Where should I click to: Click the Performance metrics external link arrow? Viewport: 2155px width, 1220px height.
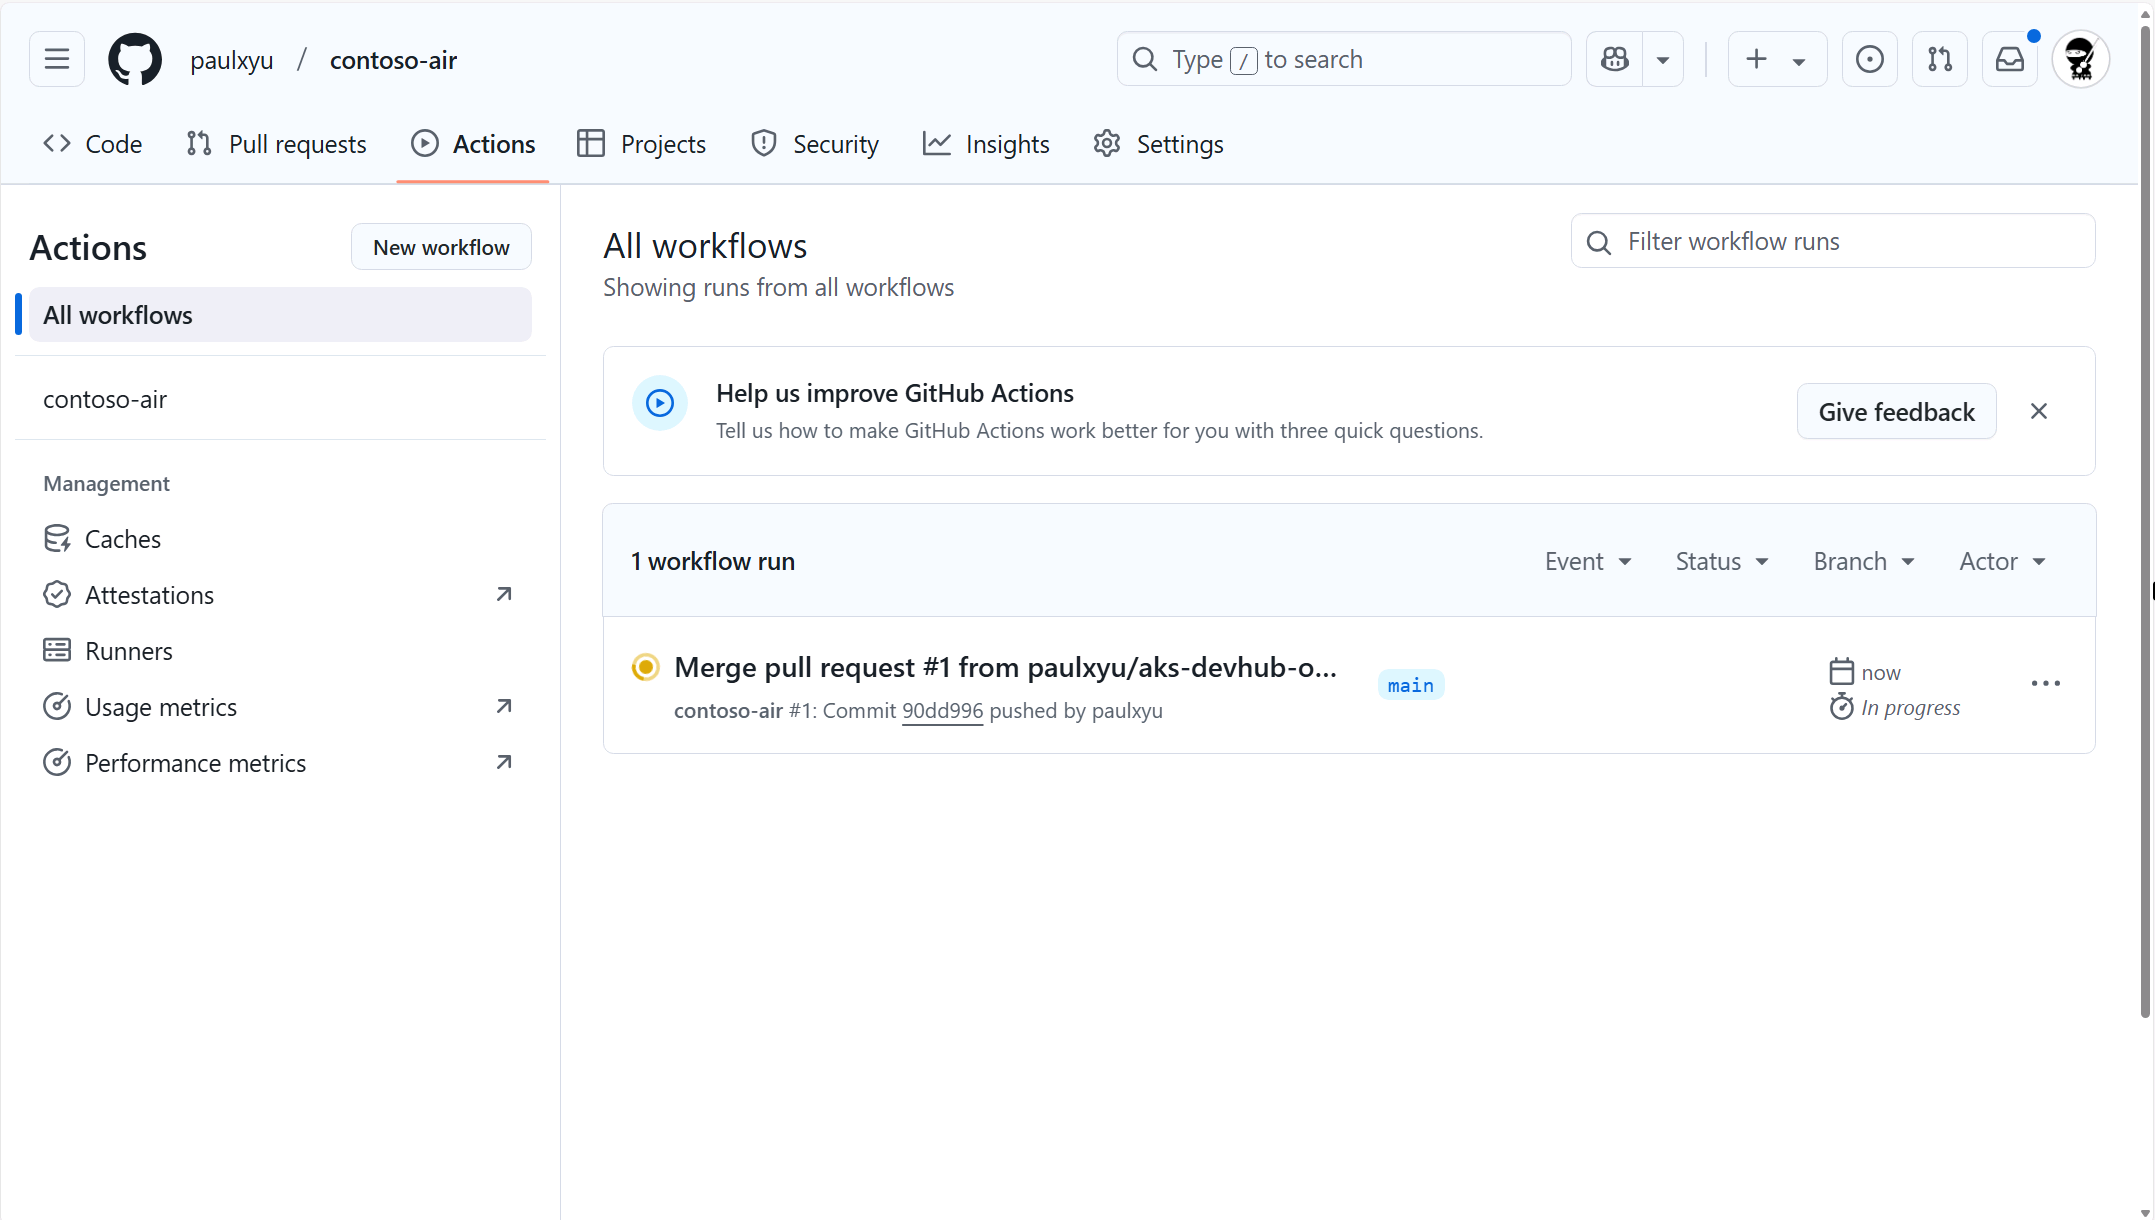504,762
